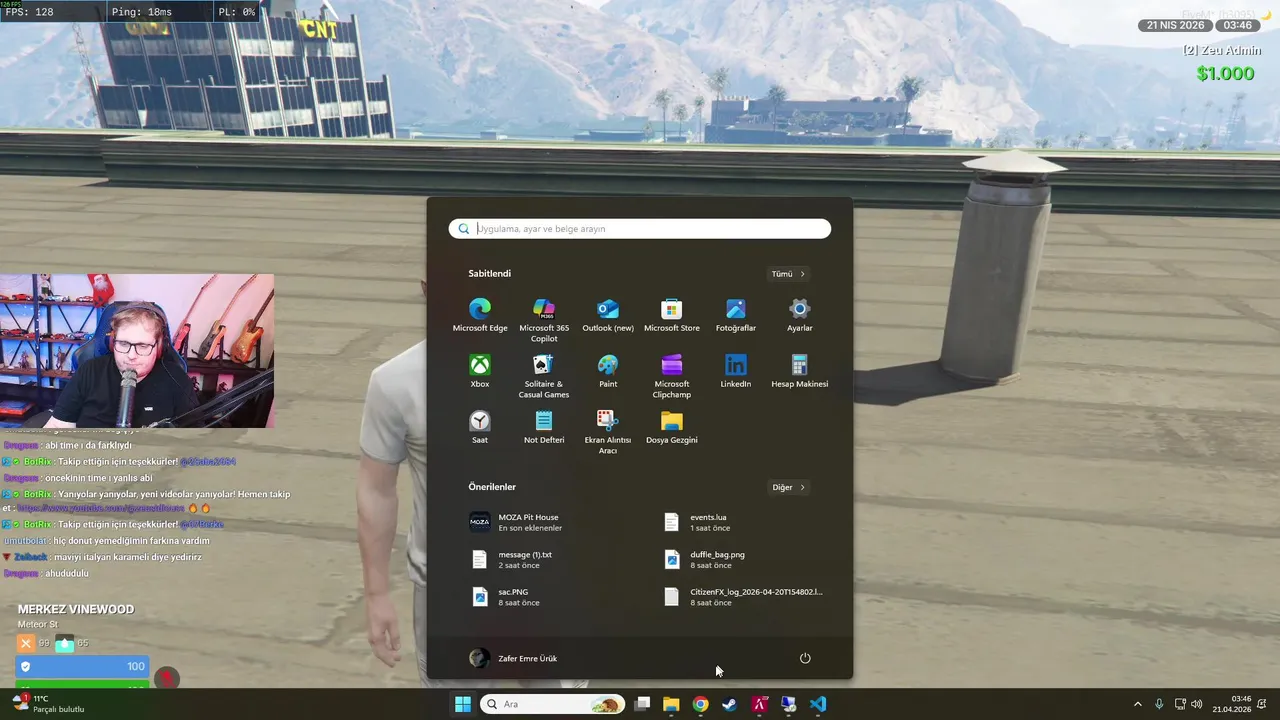The height and width of the screenshot is (720, 1280).
Task: Open the Microsoft Store
Action: [672, 315]
